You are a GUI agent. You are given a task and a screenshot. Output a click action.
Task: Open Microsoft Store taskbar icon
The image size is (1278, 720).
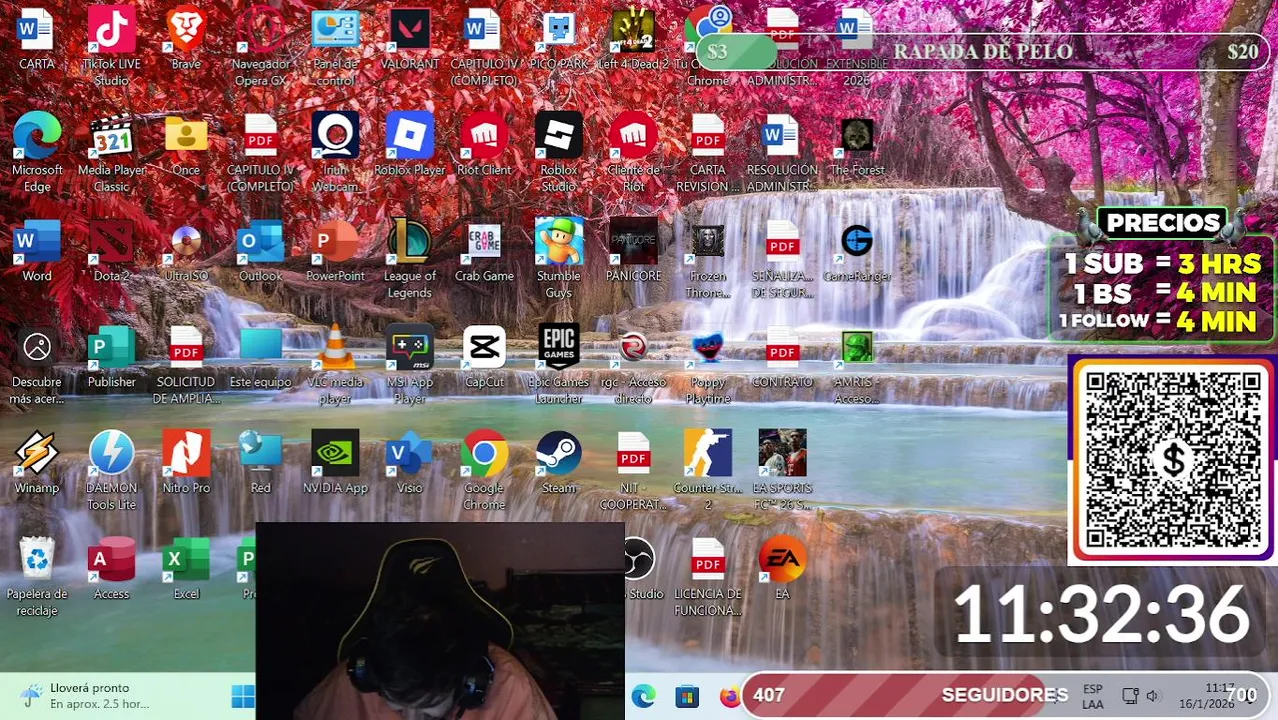[x=687, y=696]
